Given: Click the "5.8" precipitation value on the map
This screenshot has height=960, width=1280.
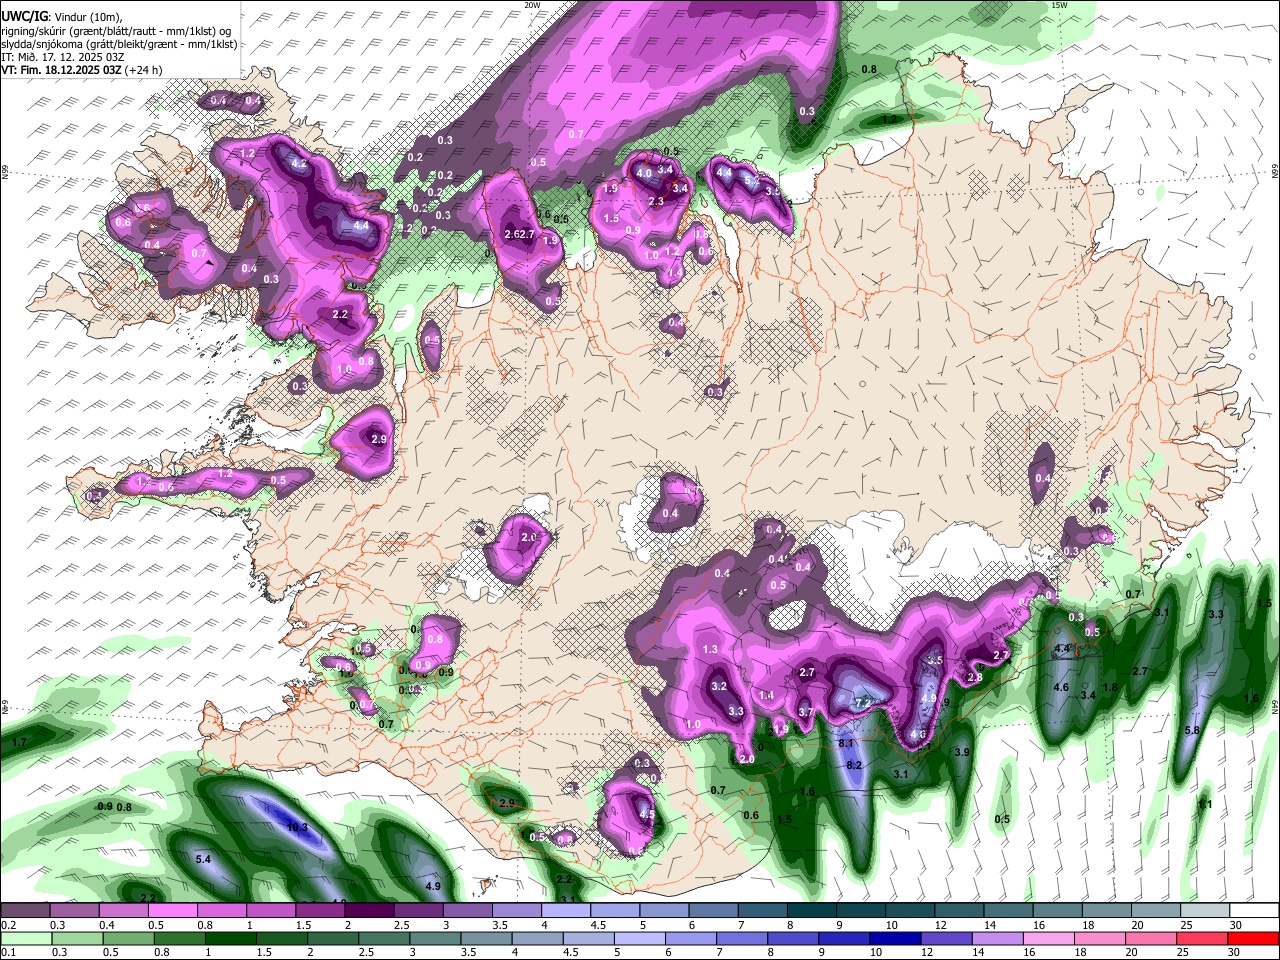Looking at the screenshot, I should coord(1191,731).
